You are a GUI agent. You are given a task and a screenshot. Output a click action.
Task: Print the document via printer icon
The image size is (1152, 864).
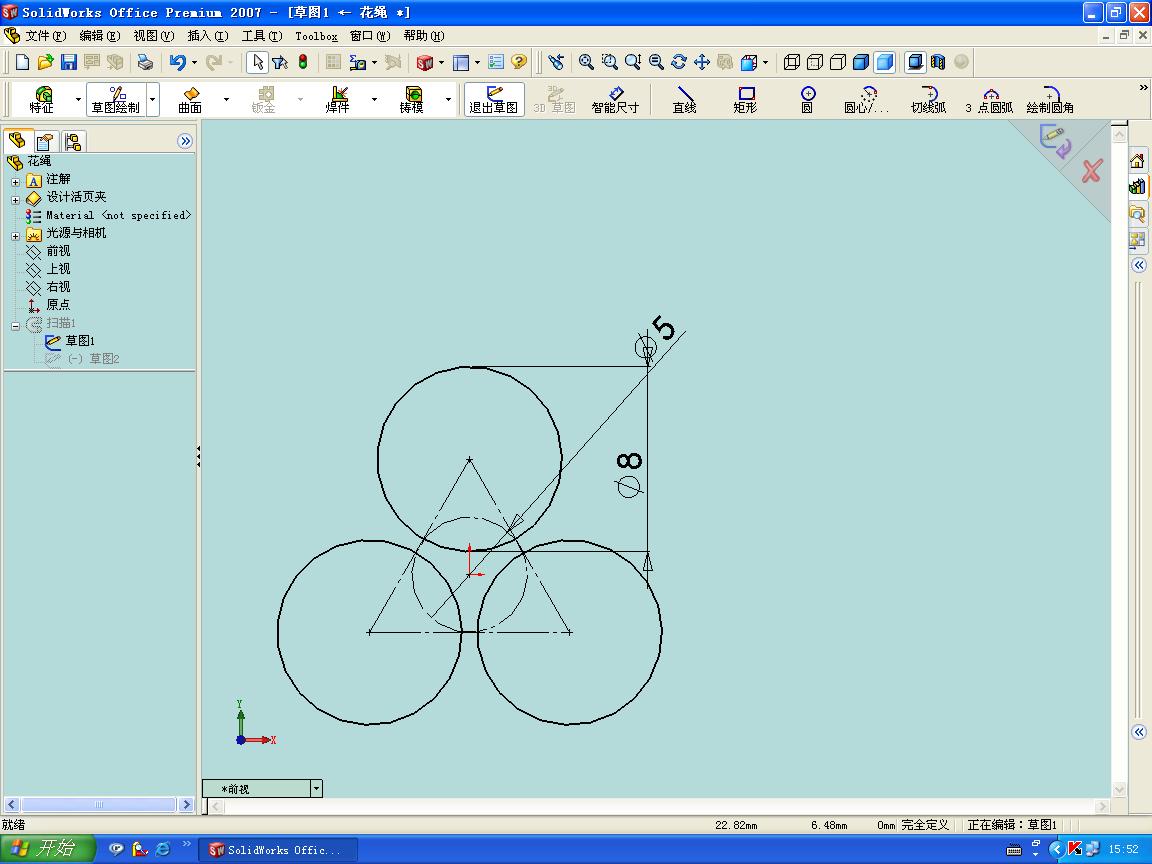[145, 62]
